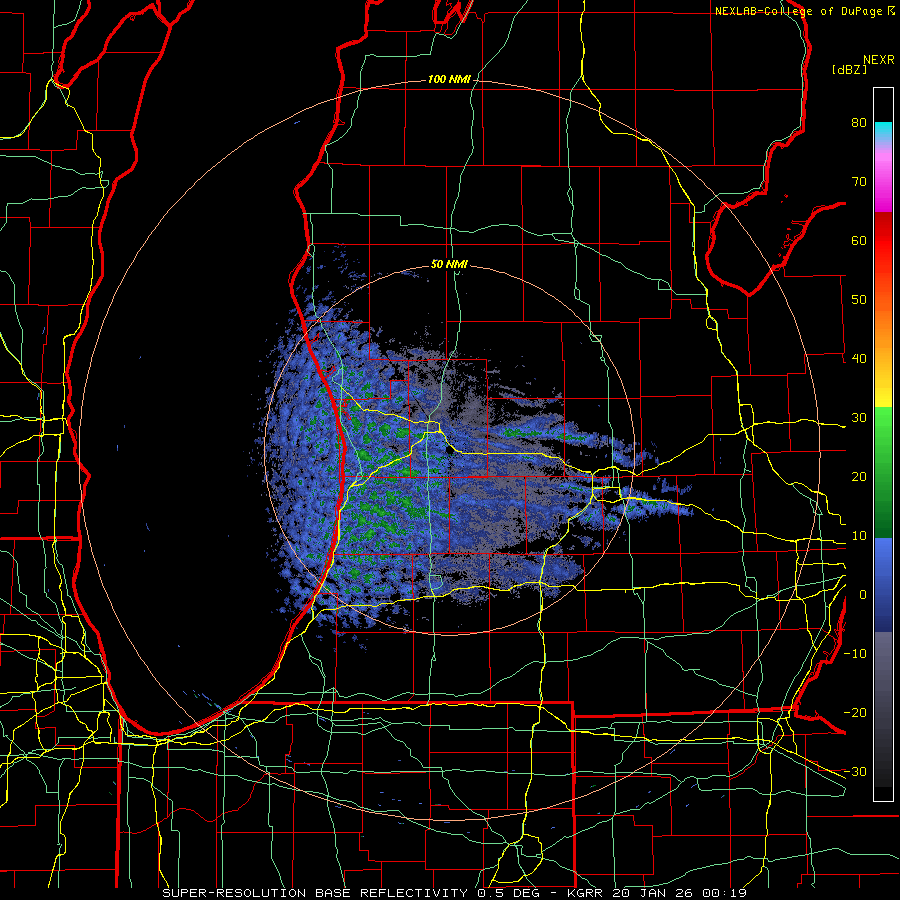Pick the cyan band atop the color scale
900x900 pixels.
pyautogui.click(x=883, y=129)
